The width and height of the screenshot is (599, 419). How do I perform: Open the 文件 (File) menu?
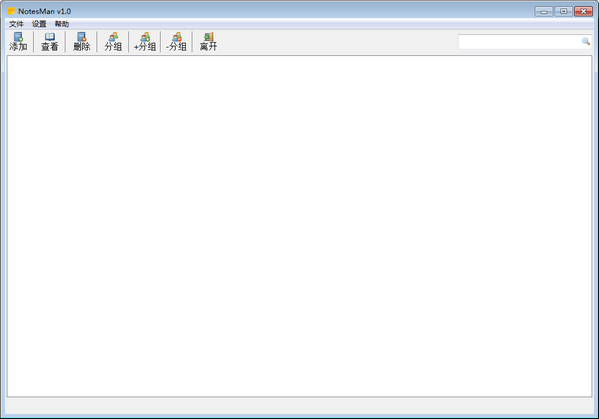click(16, 24)
